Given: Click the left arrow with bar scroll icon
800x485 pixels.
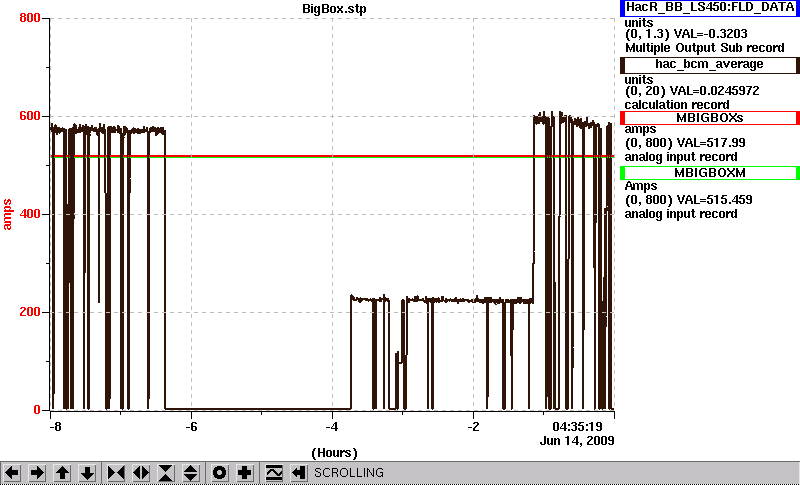Looking at the screenshot, I should 299,473.
